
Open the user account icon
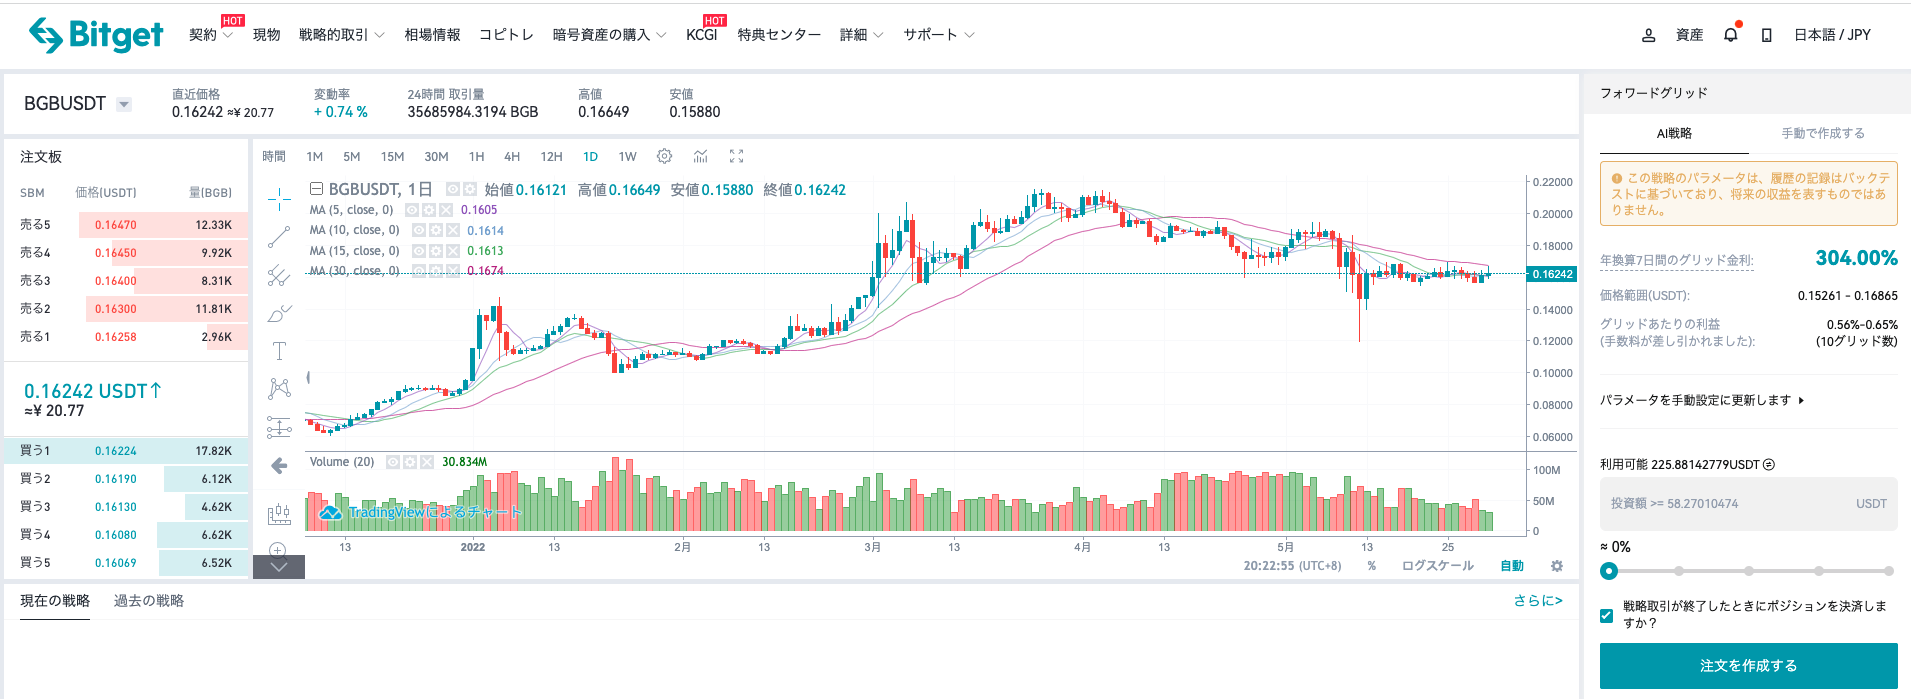tap(1648, 35)
